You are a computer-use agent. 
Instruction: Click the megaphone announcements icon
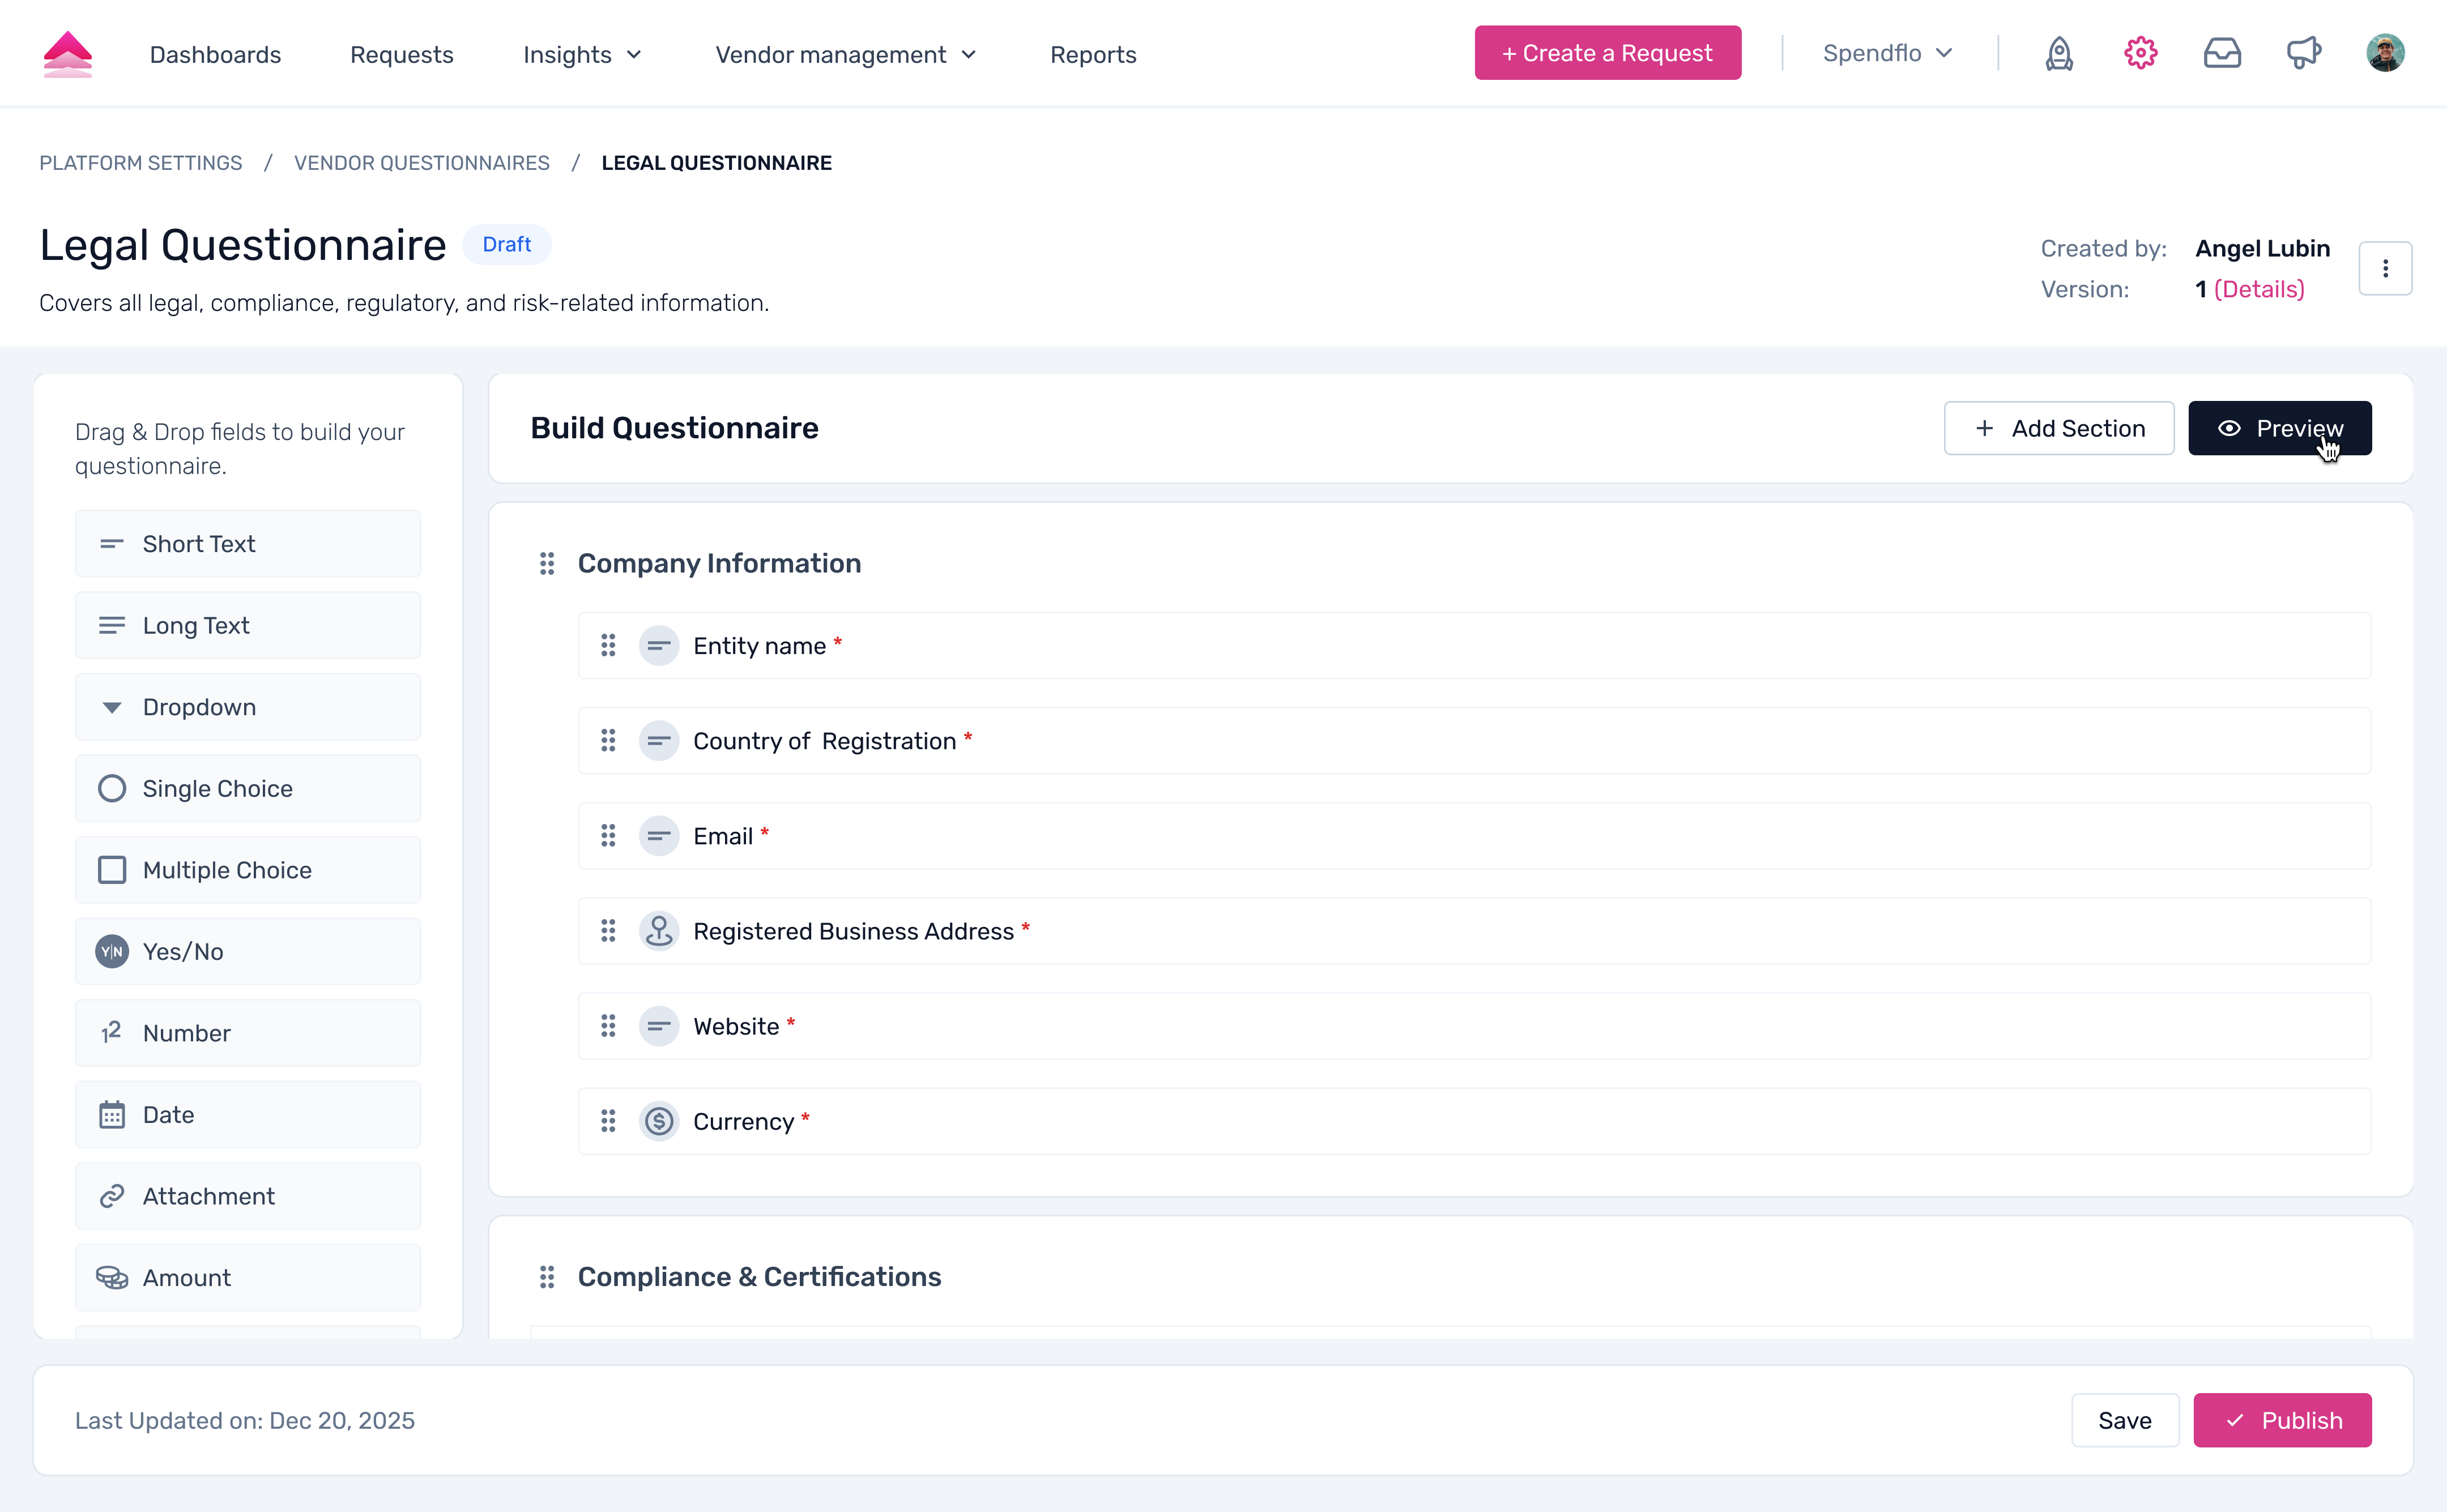tap(2304, 53)
